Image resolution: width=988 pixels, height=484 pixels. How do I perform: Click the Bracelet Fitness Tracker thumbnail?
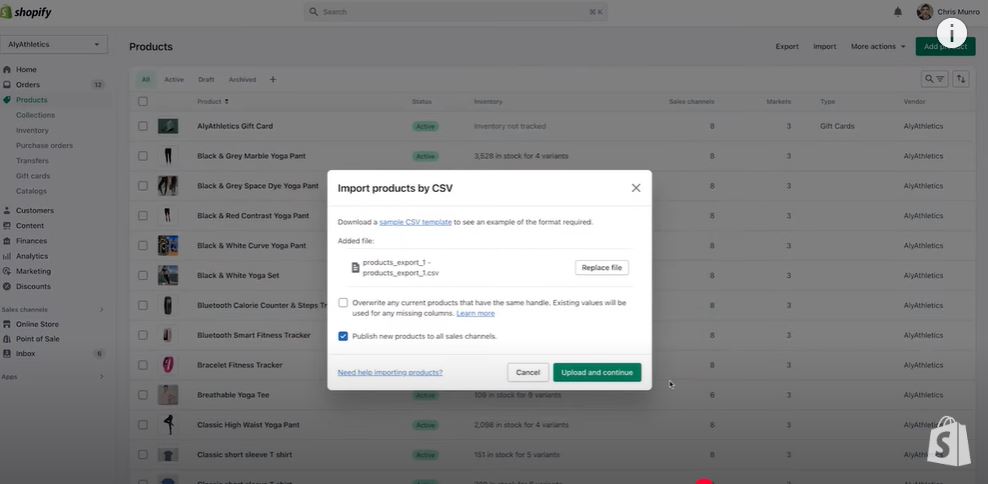(168, 365)
